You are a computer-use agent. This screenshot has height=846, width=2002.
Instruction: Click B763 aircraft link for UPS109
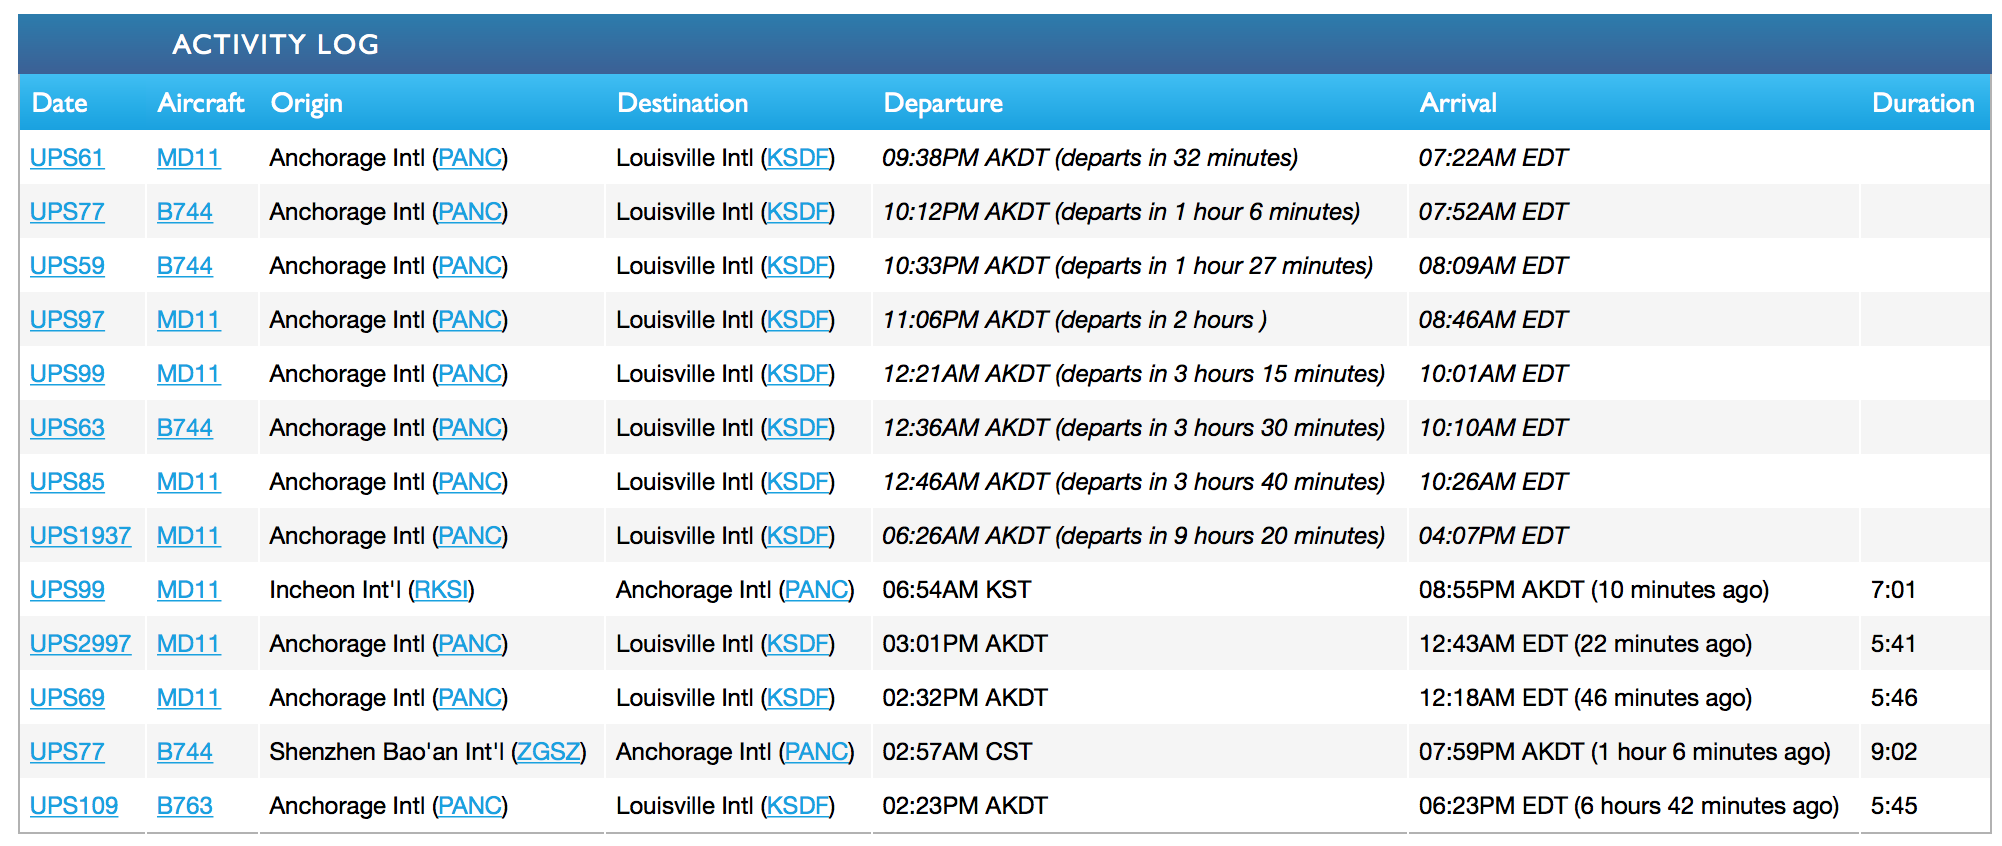tap(184, 806)
